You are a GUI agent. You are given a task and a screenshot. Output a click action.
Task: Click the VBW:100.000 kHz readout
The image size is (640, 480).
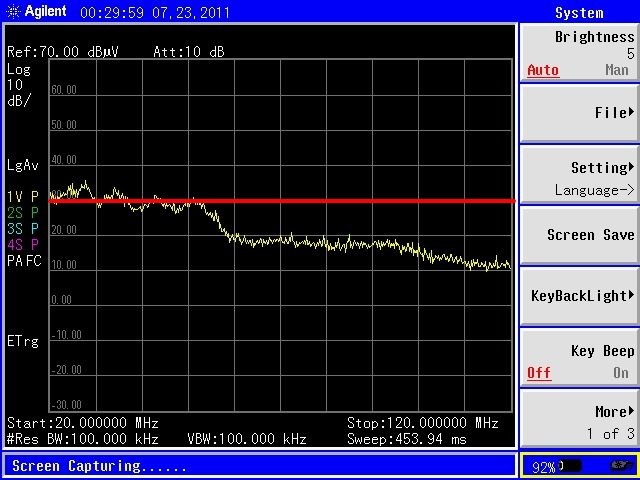point(247,439)
